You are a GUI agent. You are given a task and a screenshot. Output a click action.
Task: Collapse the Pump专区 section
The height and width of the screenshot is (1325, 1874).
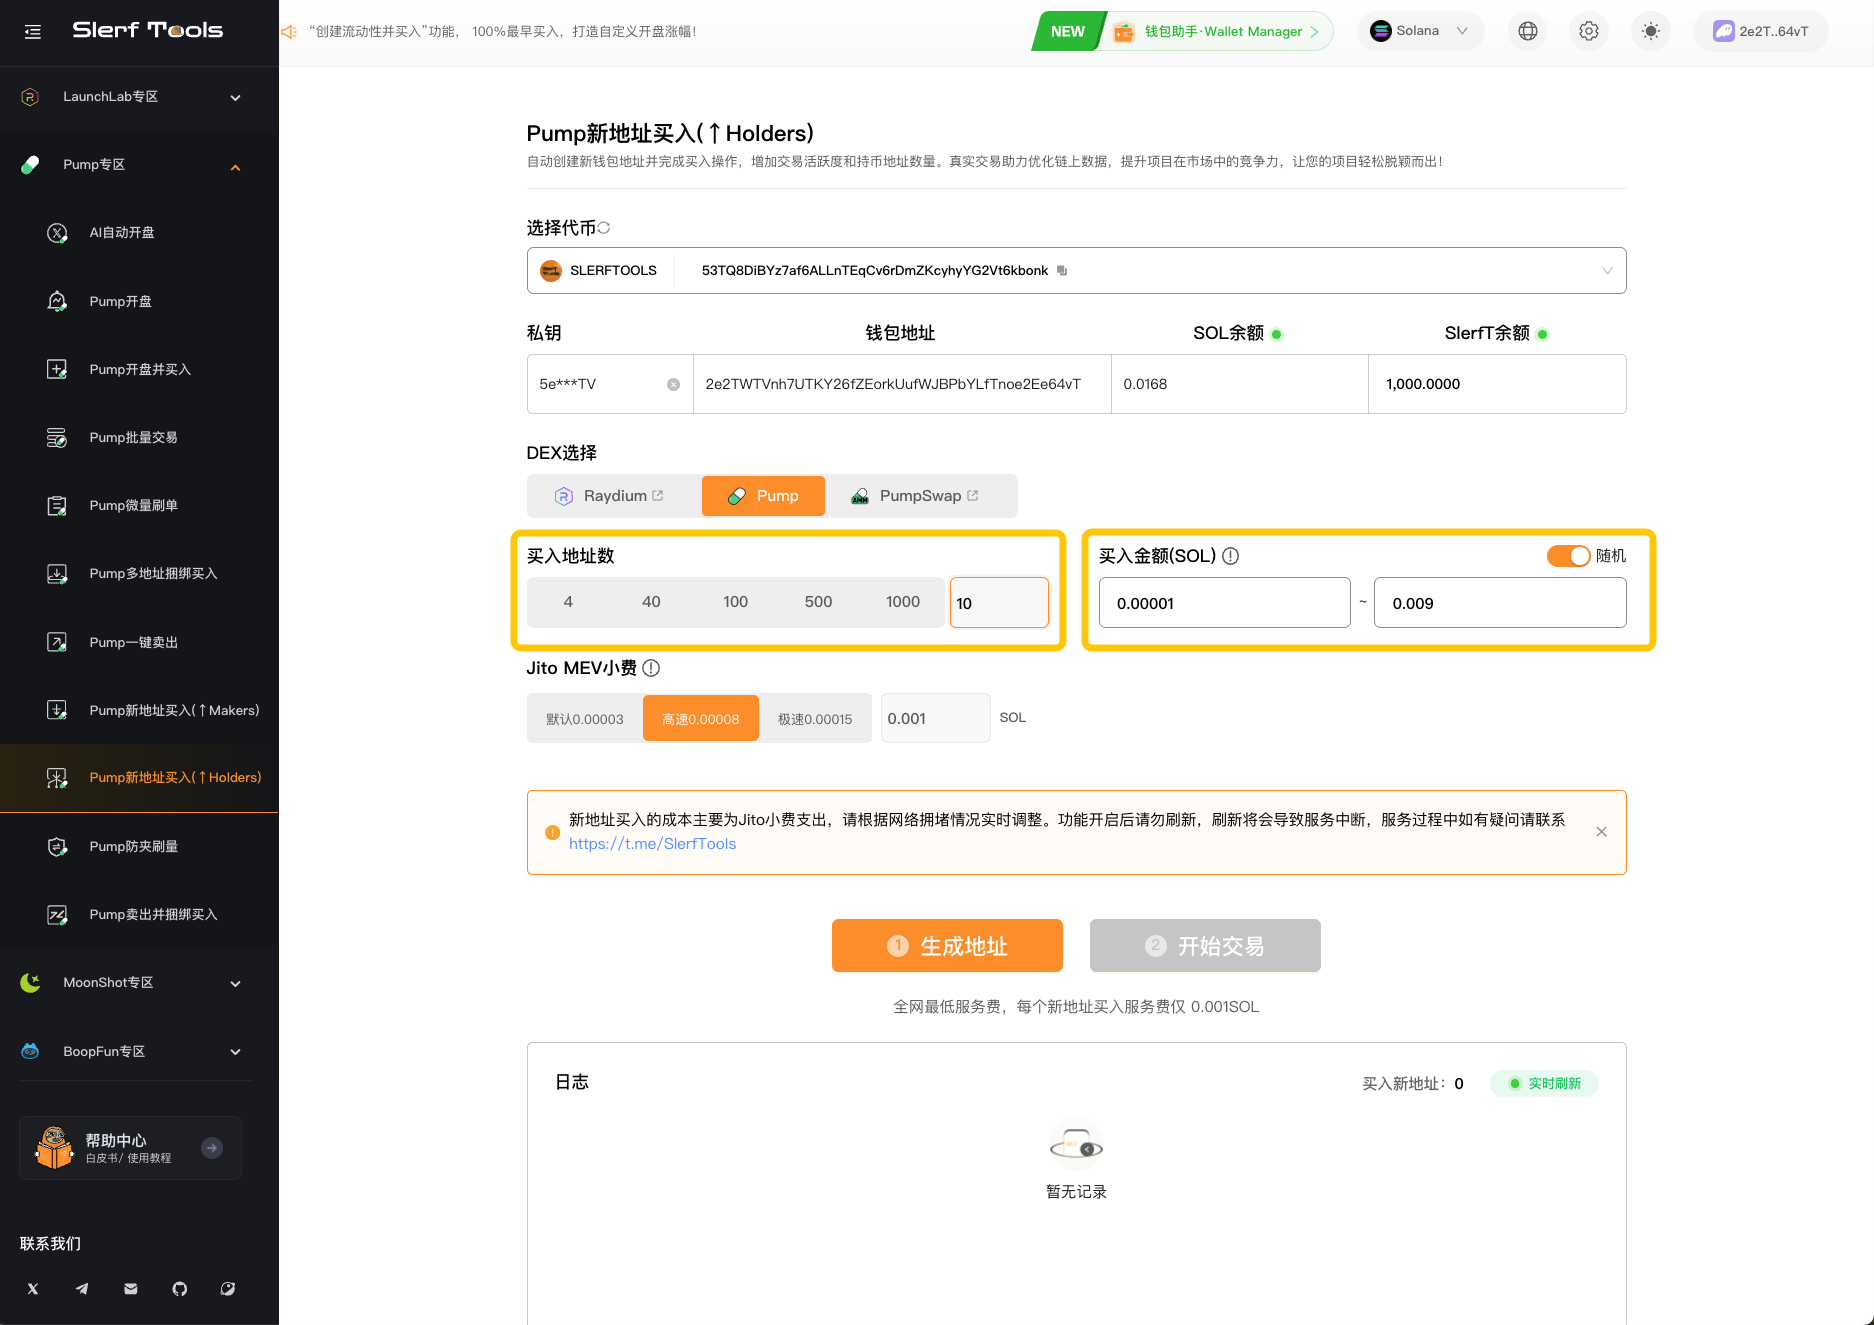139,165
